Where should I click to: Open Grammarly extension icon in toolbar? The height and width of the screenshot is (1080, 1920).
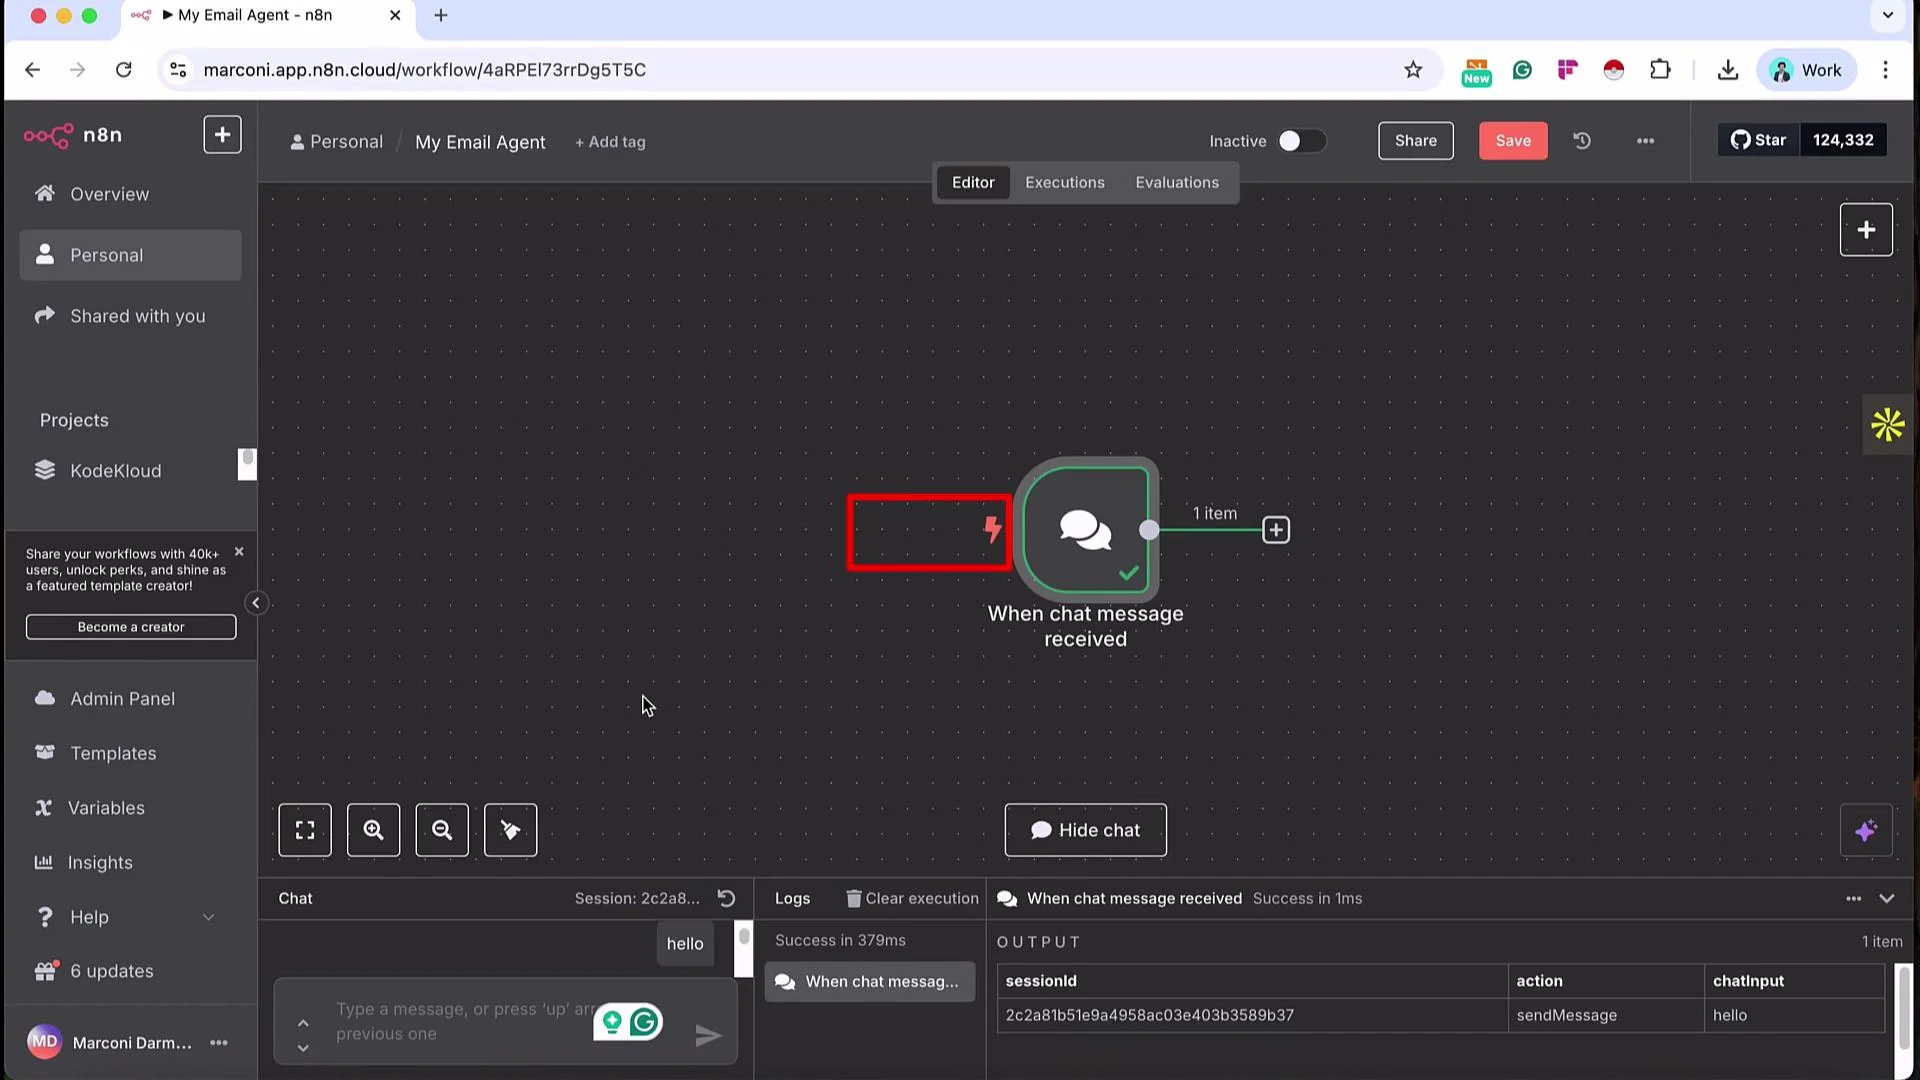1522,70
